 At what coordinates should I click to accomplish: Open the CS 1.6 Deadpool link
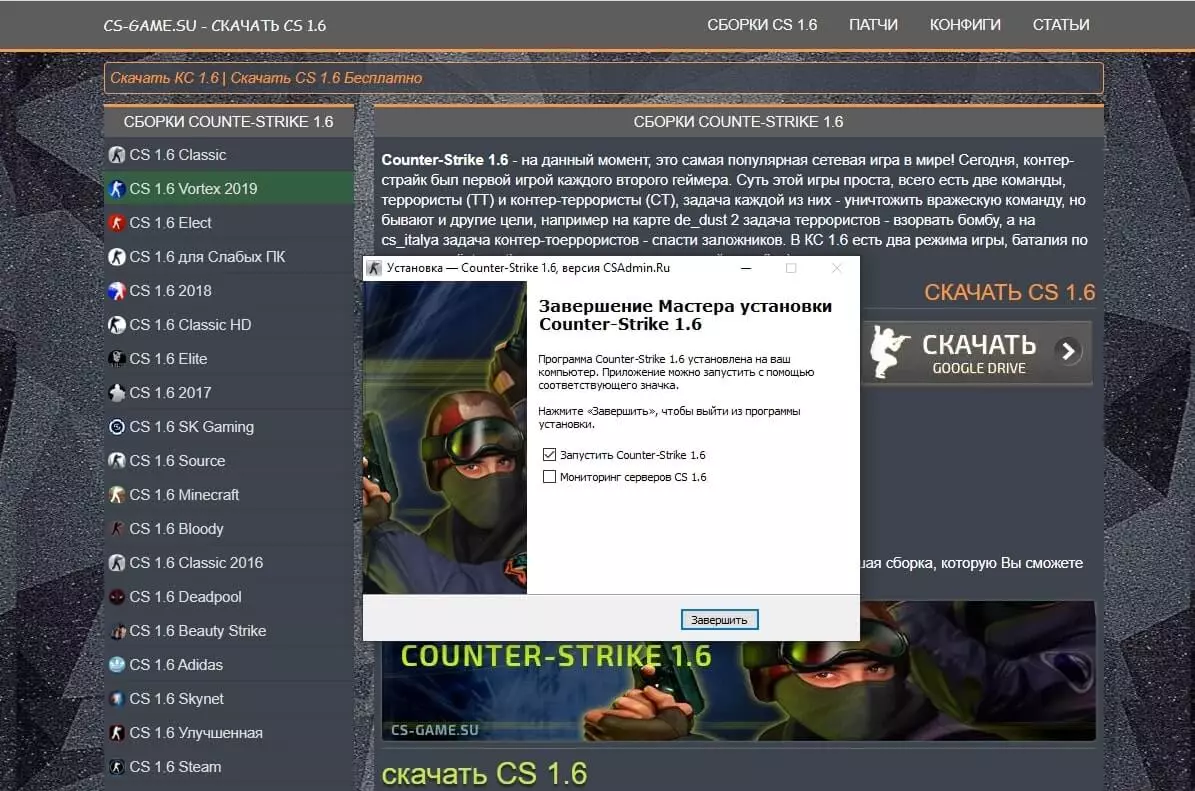coord(186,597)
